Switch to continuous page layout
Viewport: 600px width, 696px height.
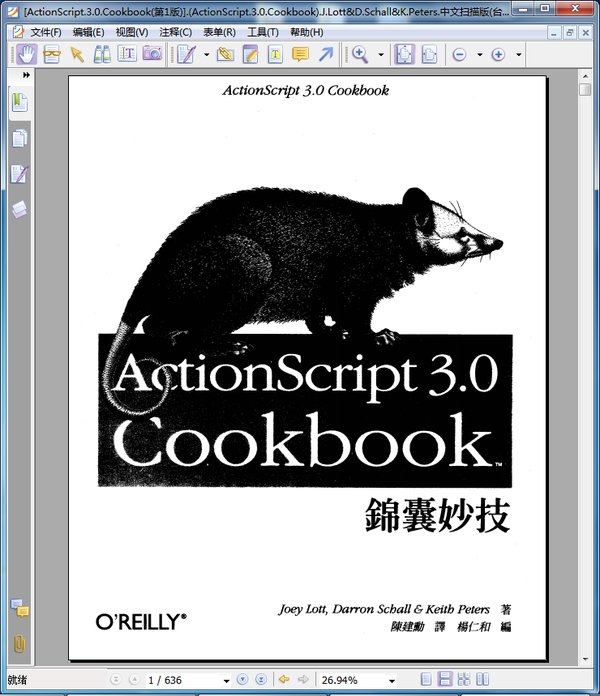click(445, 679)
